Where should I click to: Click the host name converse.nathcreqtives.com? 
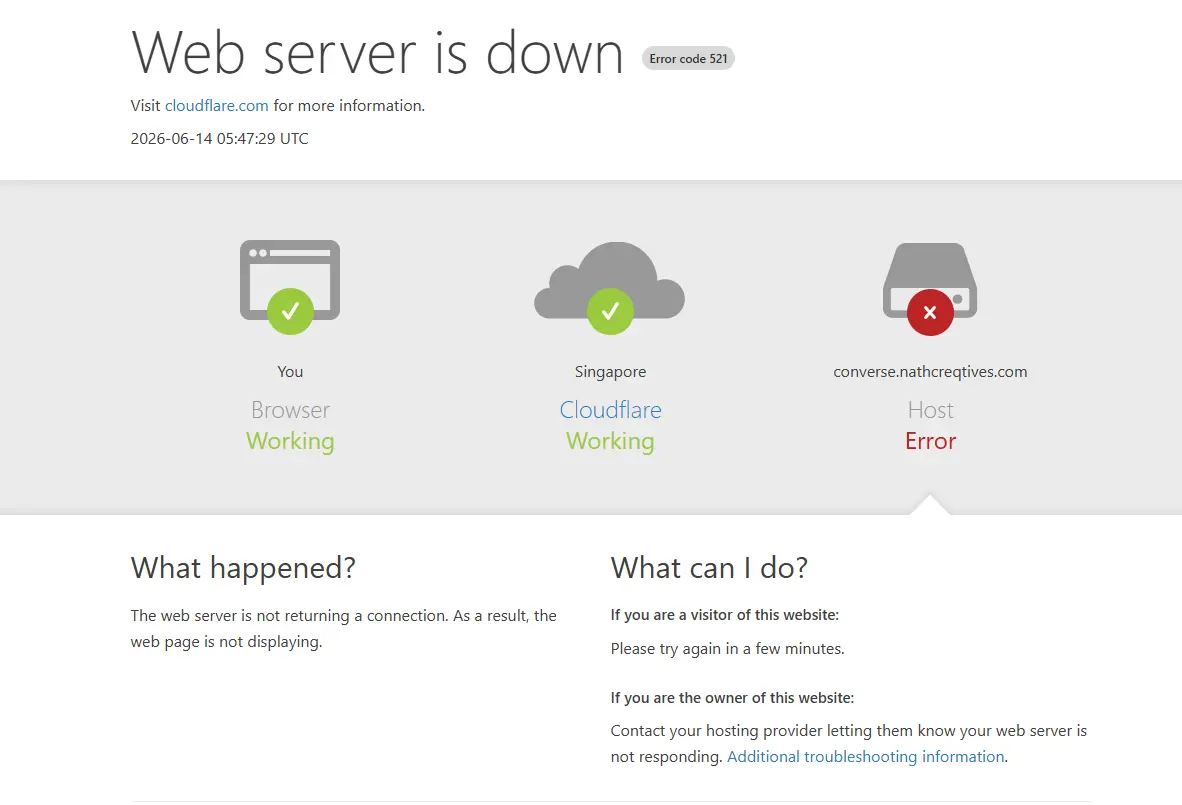[x=930, y=372]
